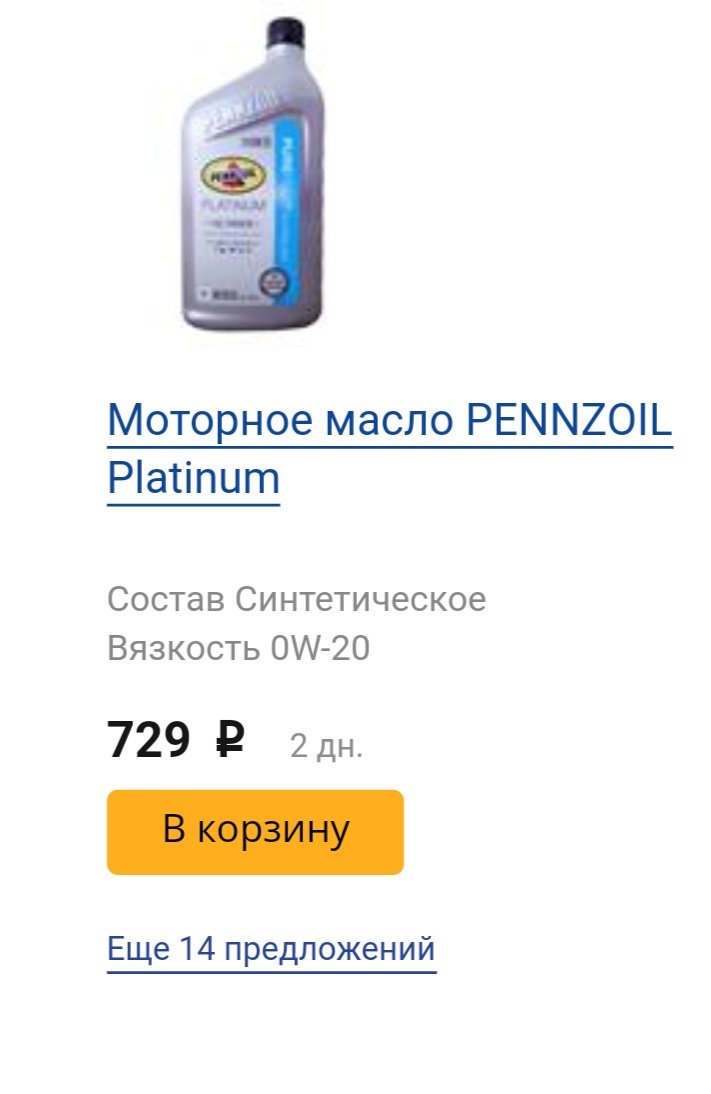This screenshot has height=1094, width=711.
Task: Show 'Еще 14 предложений' offers link
Action: [x=271, y=950]
